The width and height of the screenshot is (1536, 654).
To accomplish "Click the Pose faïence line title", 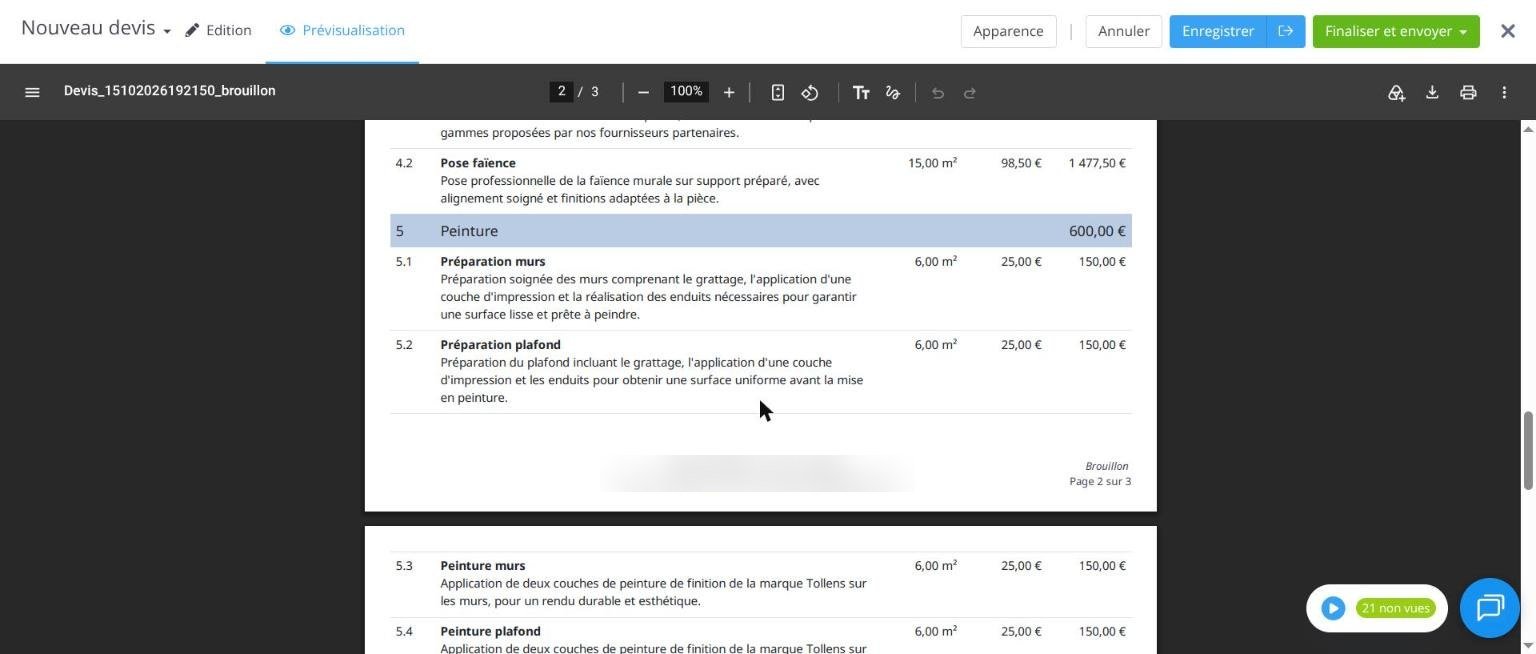I will [478, 163].
